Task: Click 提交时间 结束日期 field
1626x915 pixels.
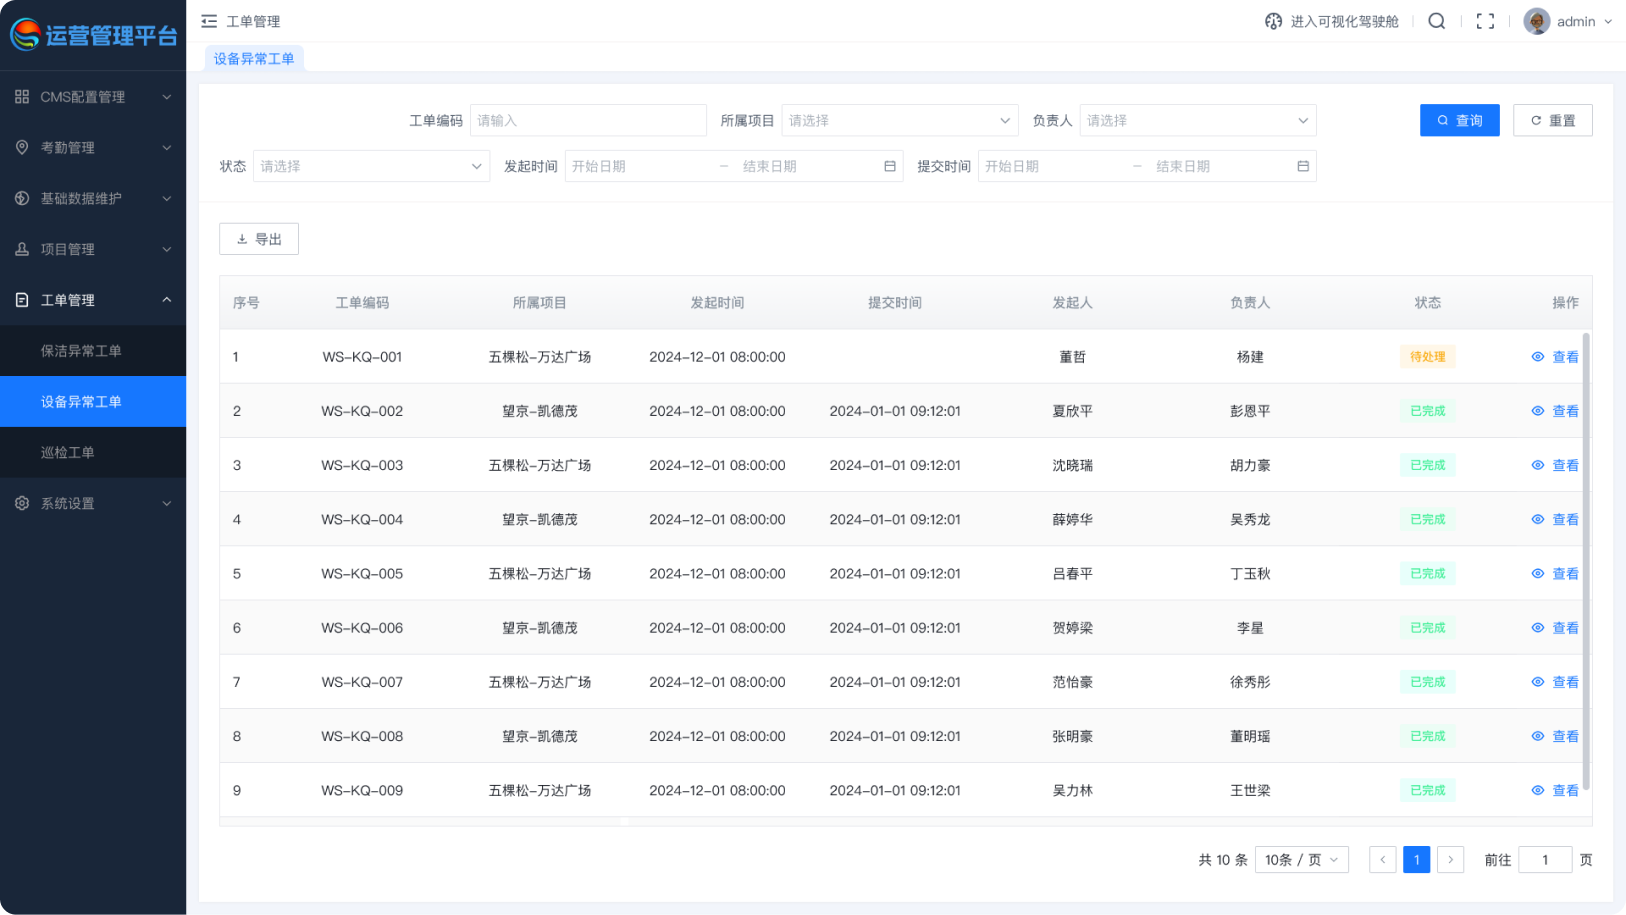Action: click(1220, 166)
